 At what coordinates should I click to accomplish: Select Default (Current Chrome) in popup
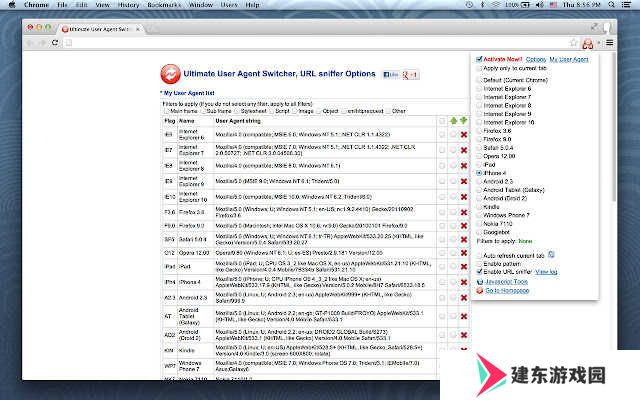click(479, 80)
